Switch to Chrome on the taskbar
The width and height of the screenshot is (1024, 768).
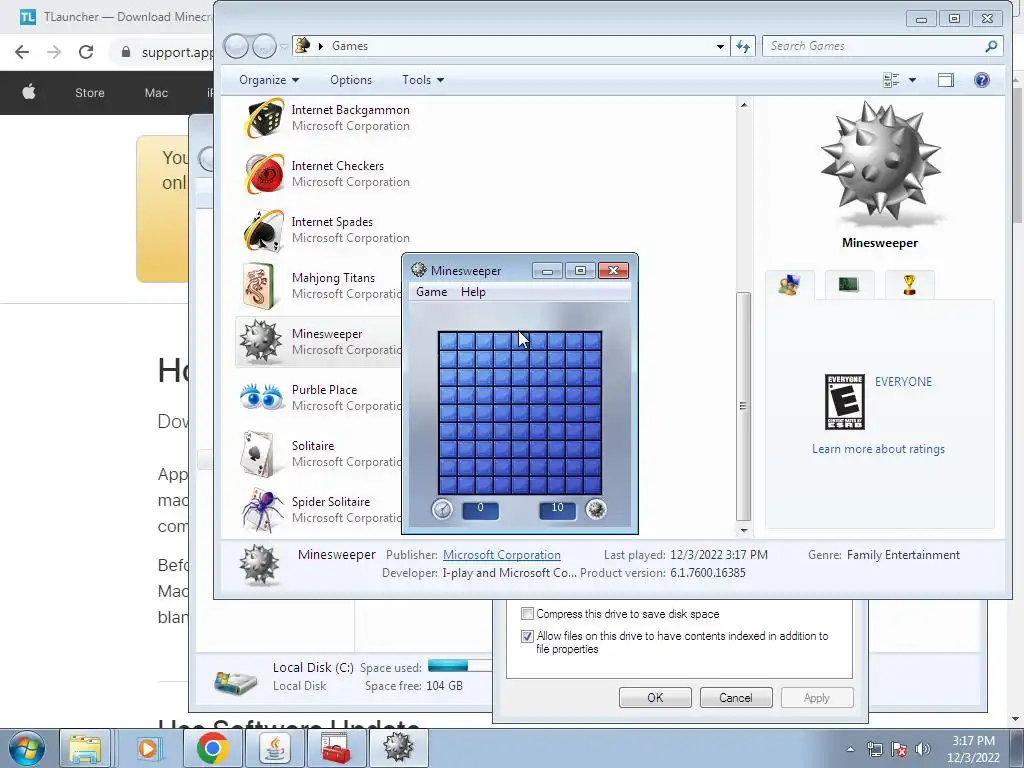[x=212, y=748]
